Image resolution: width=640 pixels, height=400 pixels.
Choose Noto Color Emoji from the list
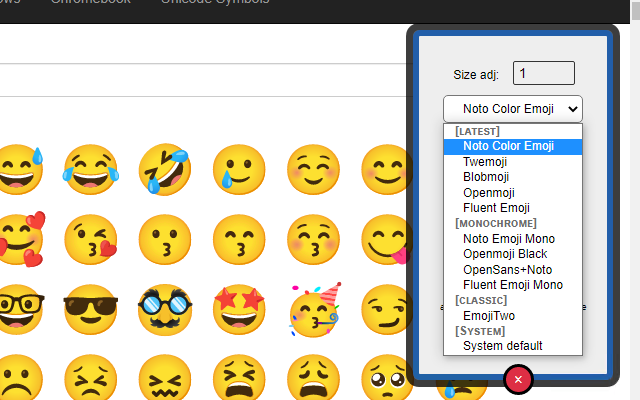pos(513,146)
